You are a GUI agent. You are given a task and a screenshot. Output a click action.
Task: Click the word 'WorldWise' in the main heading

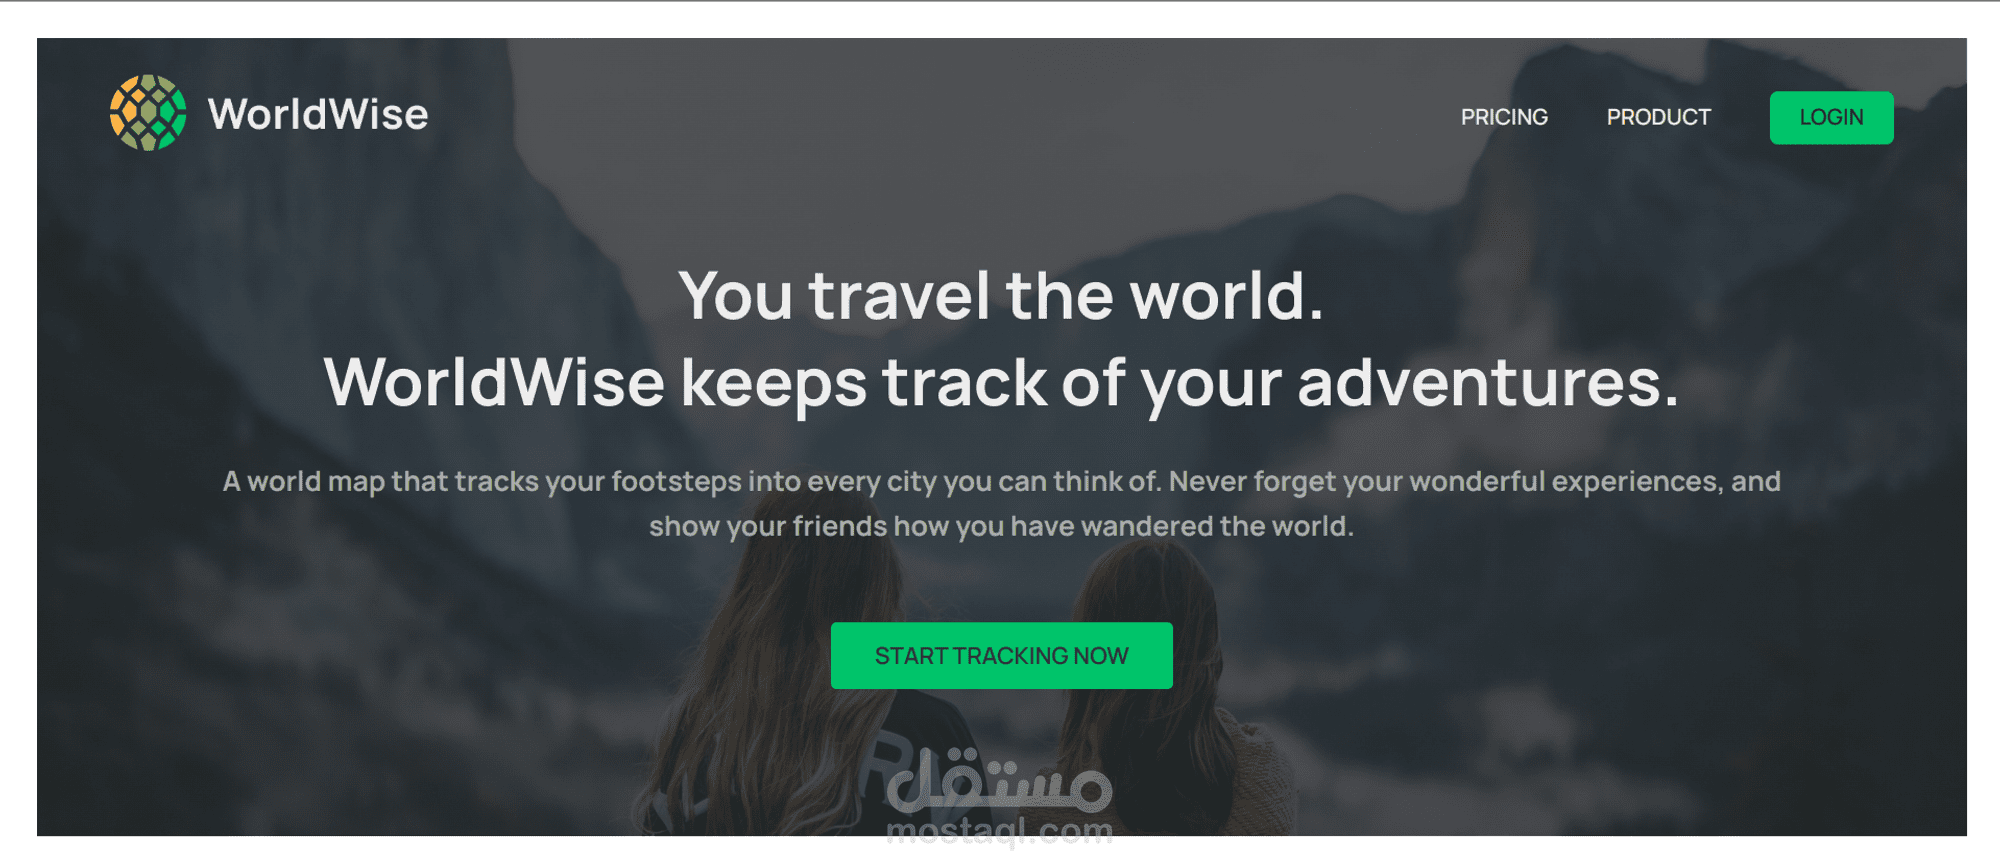(x=494, y=383)
